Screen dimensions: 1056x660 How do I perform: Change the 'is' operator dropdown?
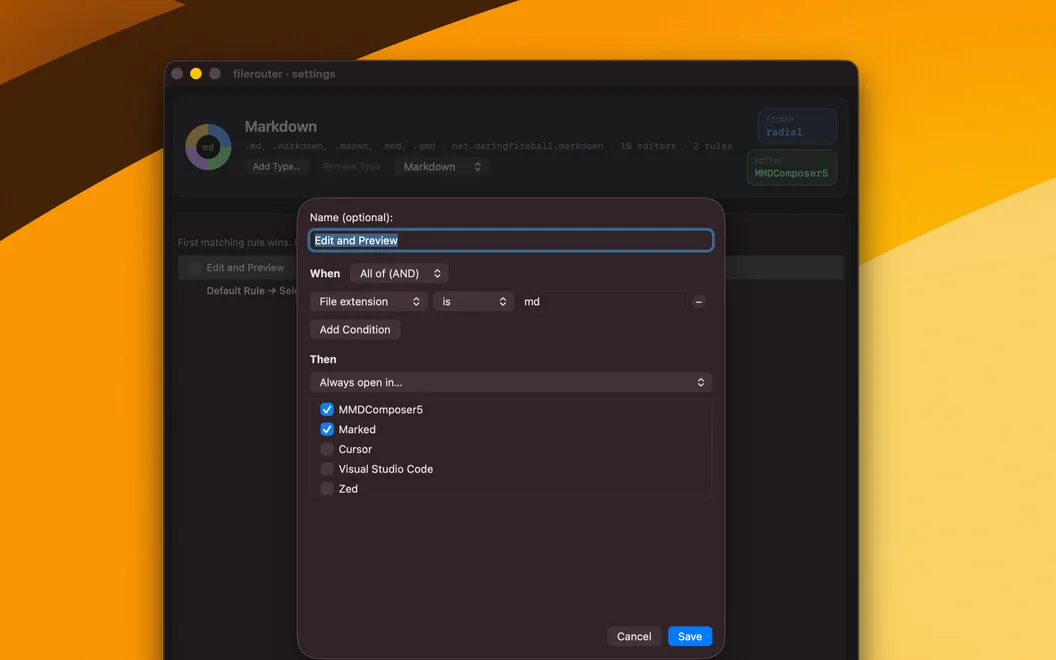[x=473, y=302]
